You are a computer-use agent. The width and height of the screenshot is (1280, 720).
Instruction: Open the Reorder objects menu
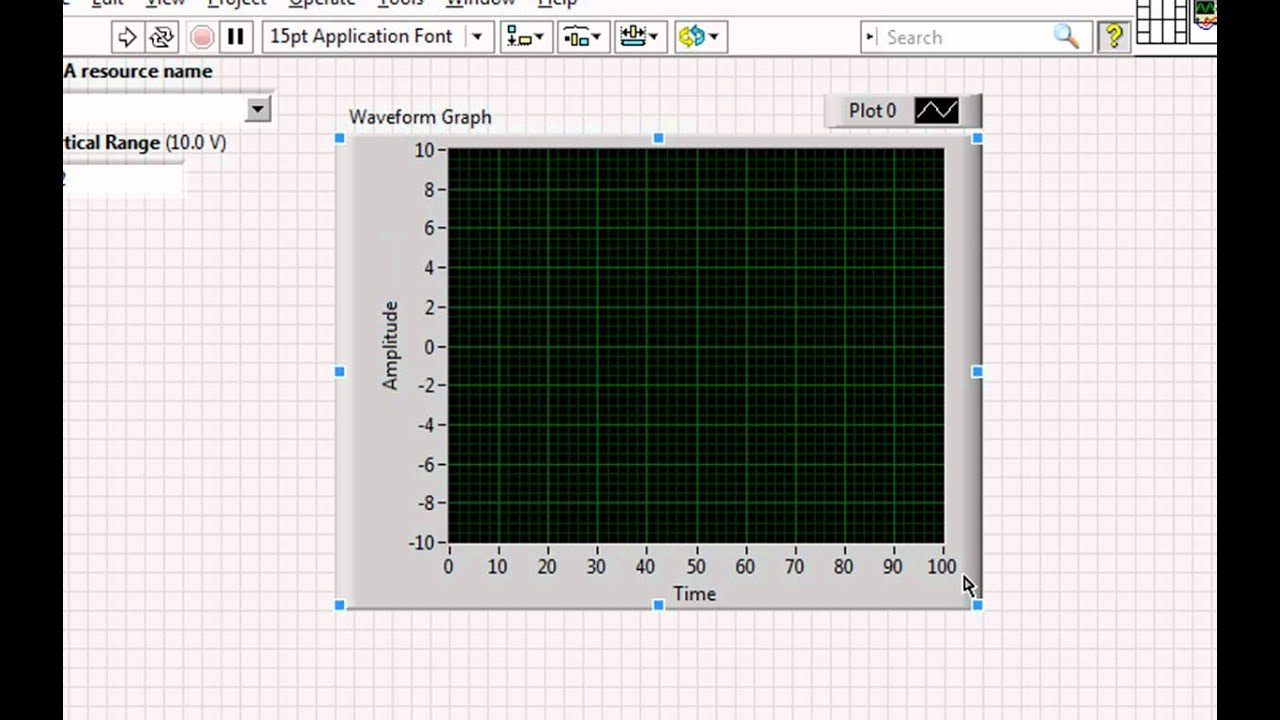coord(699,37)
